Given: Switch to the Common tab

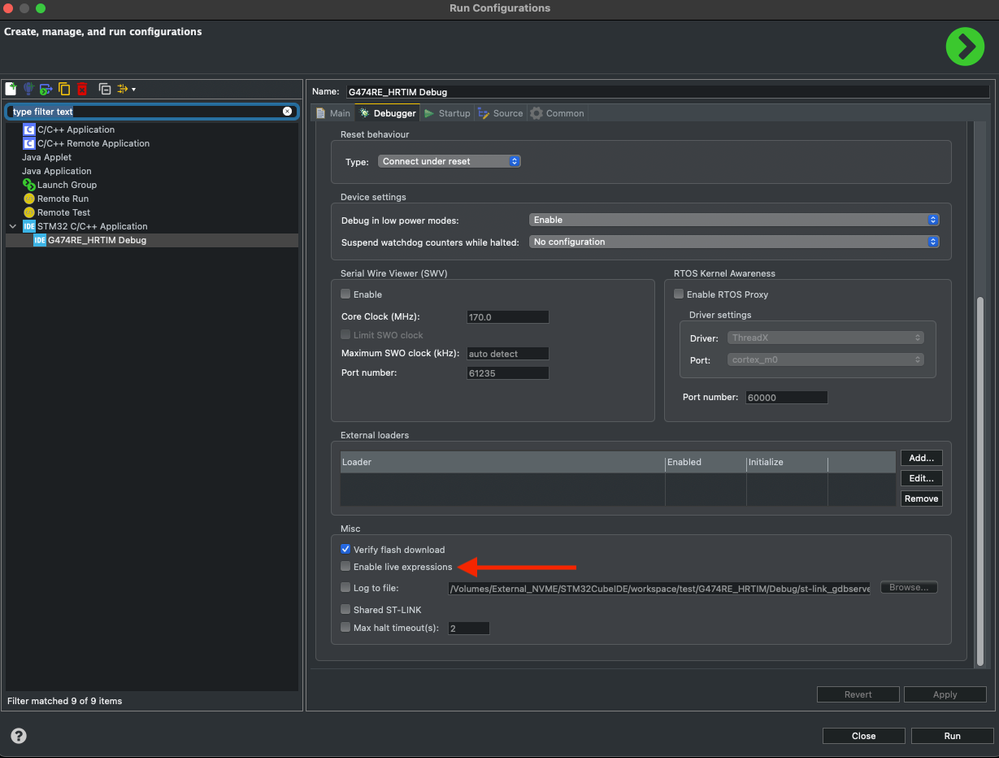Looking at the screenshot, I should (x=557, y=113).
